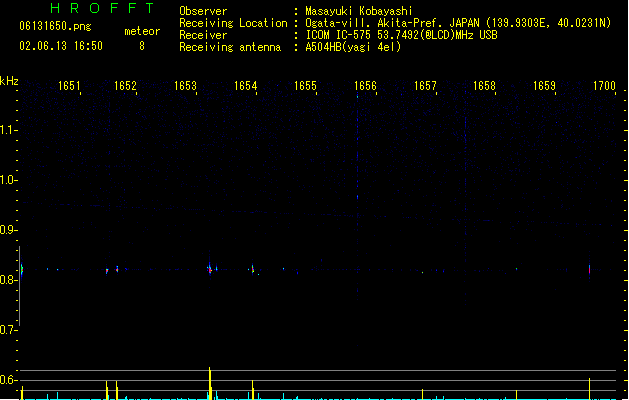Click the 0.6 kHz axis label
Image resolution: width=629 pixels, height=400 pixels.
[x=8, y=380]
